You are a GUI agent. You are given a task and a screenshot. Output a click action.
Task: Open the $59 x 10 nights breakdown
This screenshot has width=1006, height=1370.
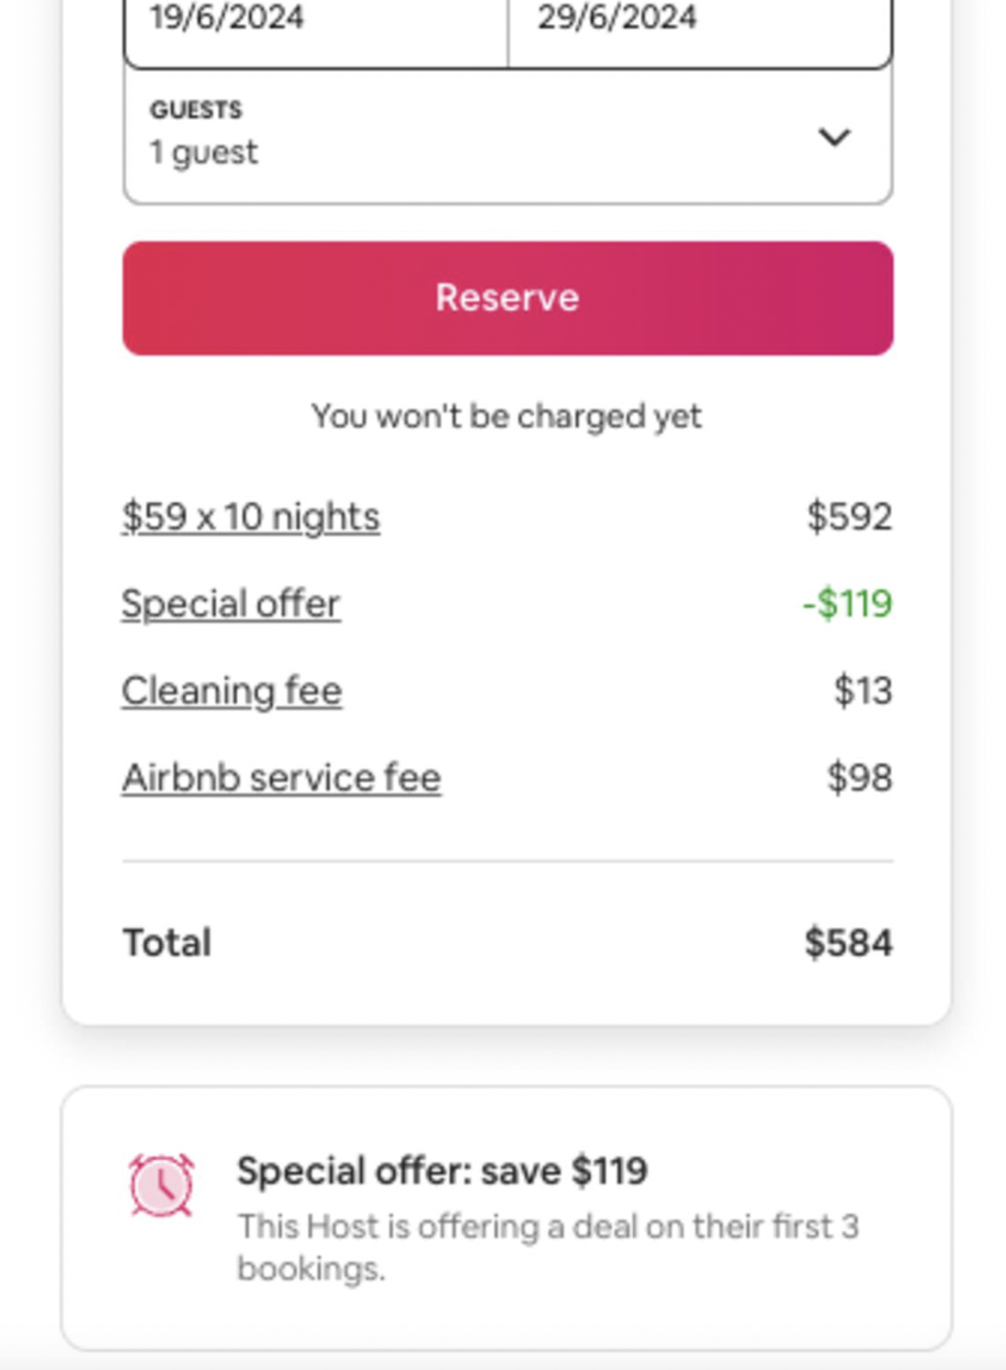point(251,517)
